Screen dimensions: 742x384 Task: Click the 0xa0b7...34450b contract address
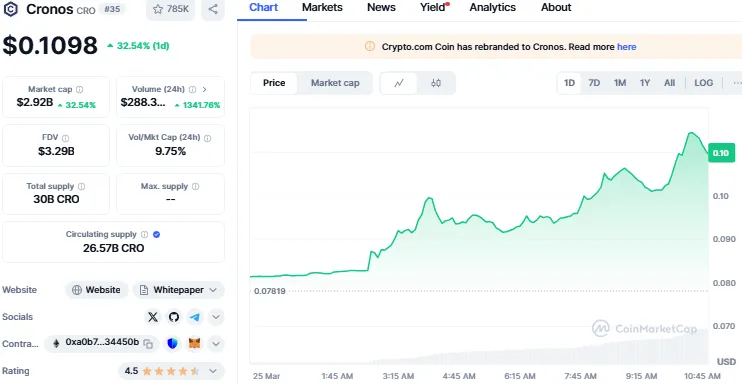102,342
